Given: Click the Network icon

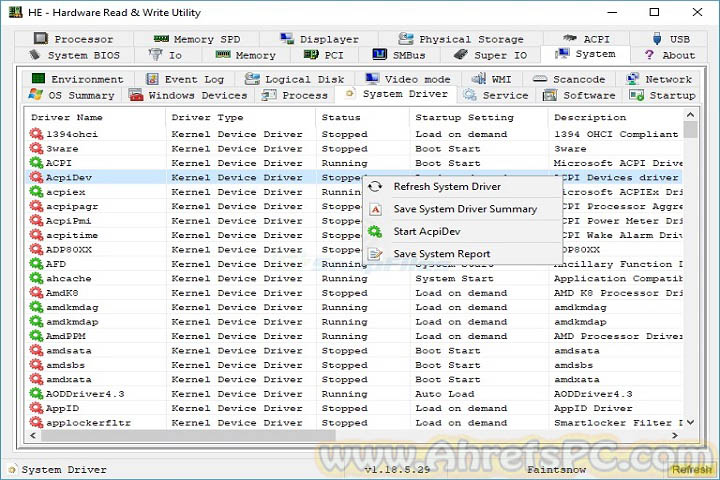Looking at the screenshot, I should click(x=632, y=79).
